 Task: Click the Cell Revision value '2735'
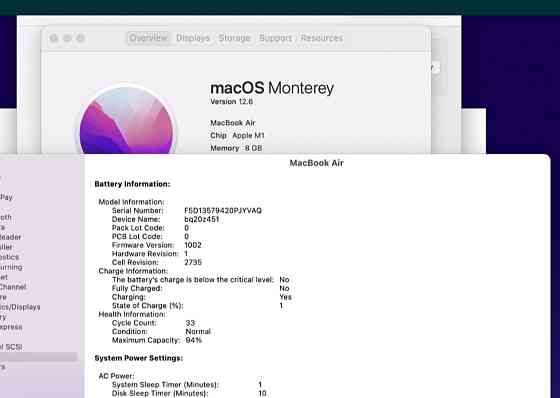[193, 262]
